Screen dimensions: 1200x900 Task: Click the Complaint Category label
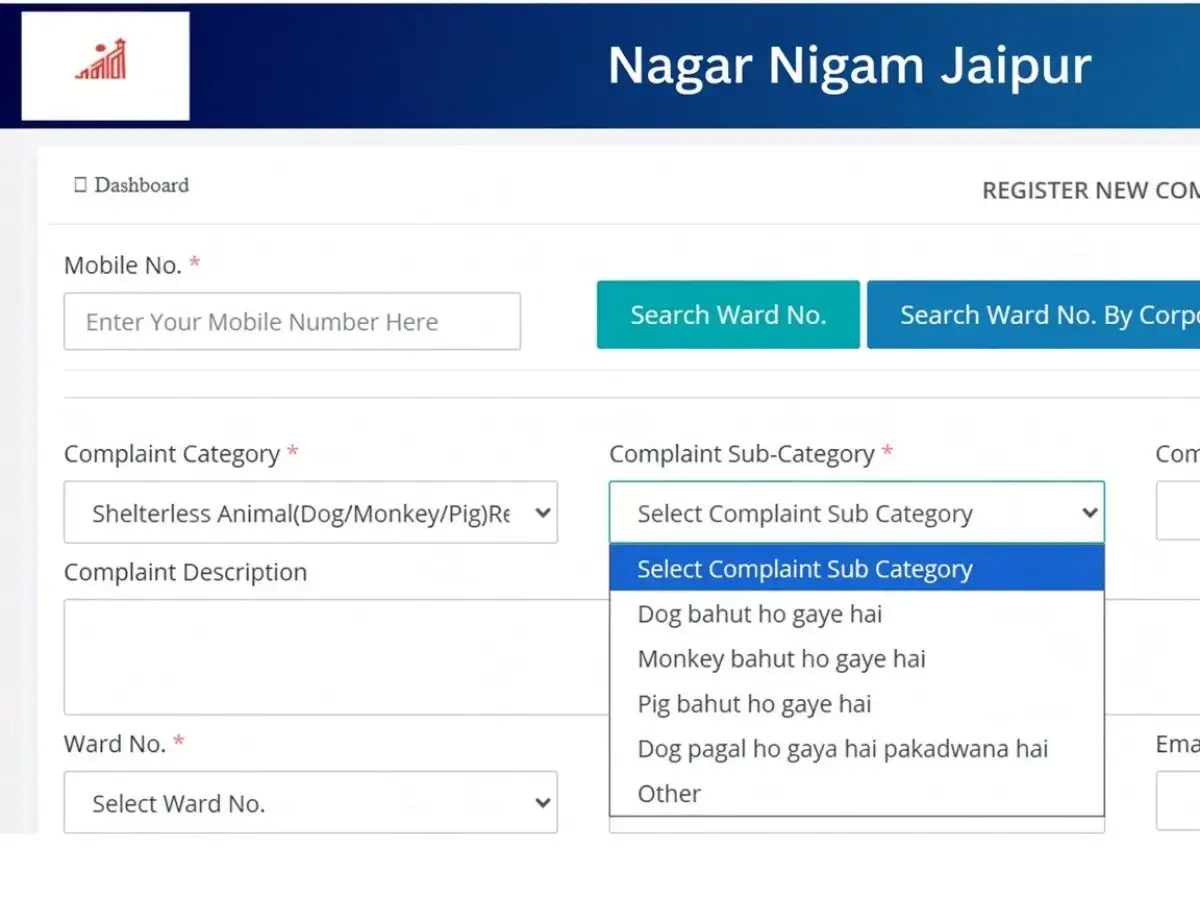(181, 454)
